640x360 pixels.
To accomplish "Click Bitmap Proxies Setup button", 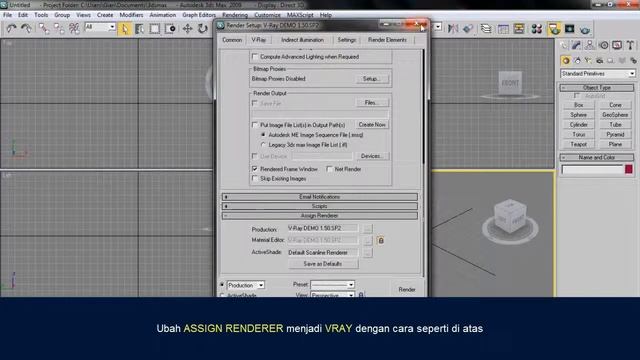I will pyautogui.click(x=371, y=79).
